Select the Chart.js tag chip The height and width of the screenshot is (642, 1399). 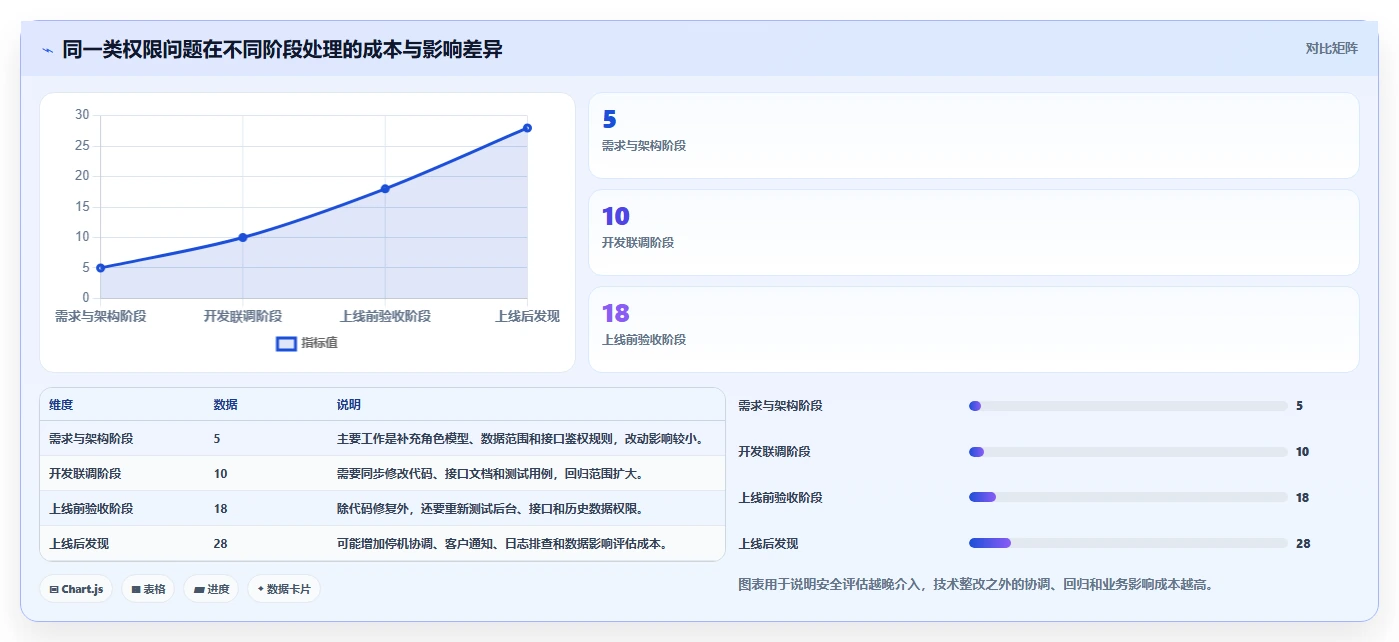(76, 589)
